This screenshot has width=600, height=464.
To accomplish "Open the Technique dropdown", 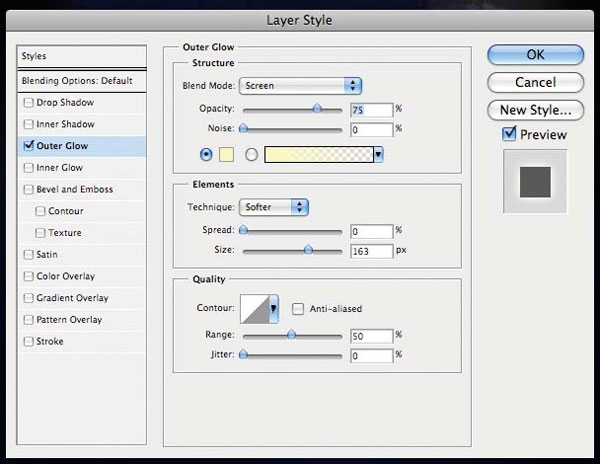I will click(274, 207).
